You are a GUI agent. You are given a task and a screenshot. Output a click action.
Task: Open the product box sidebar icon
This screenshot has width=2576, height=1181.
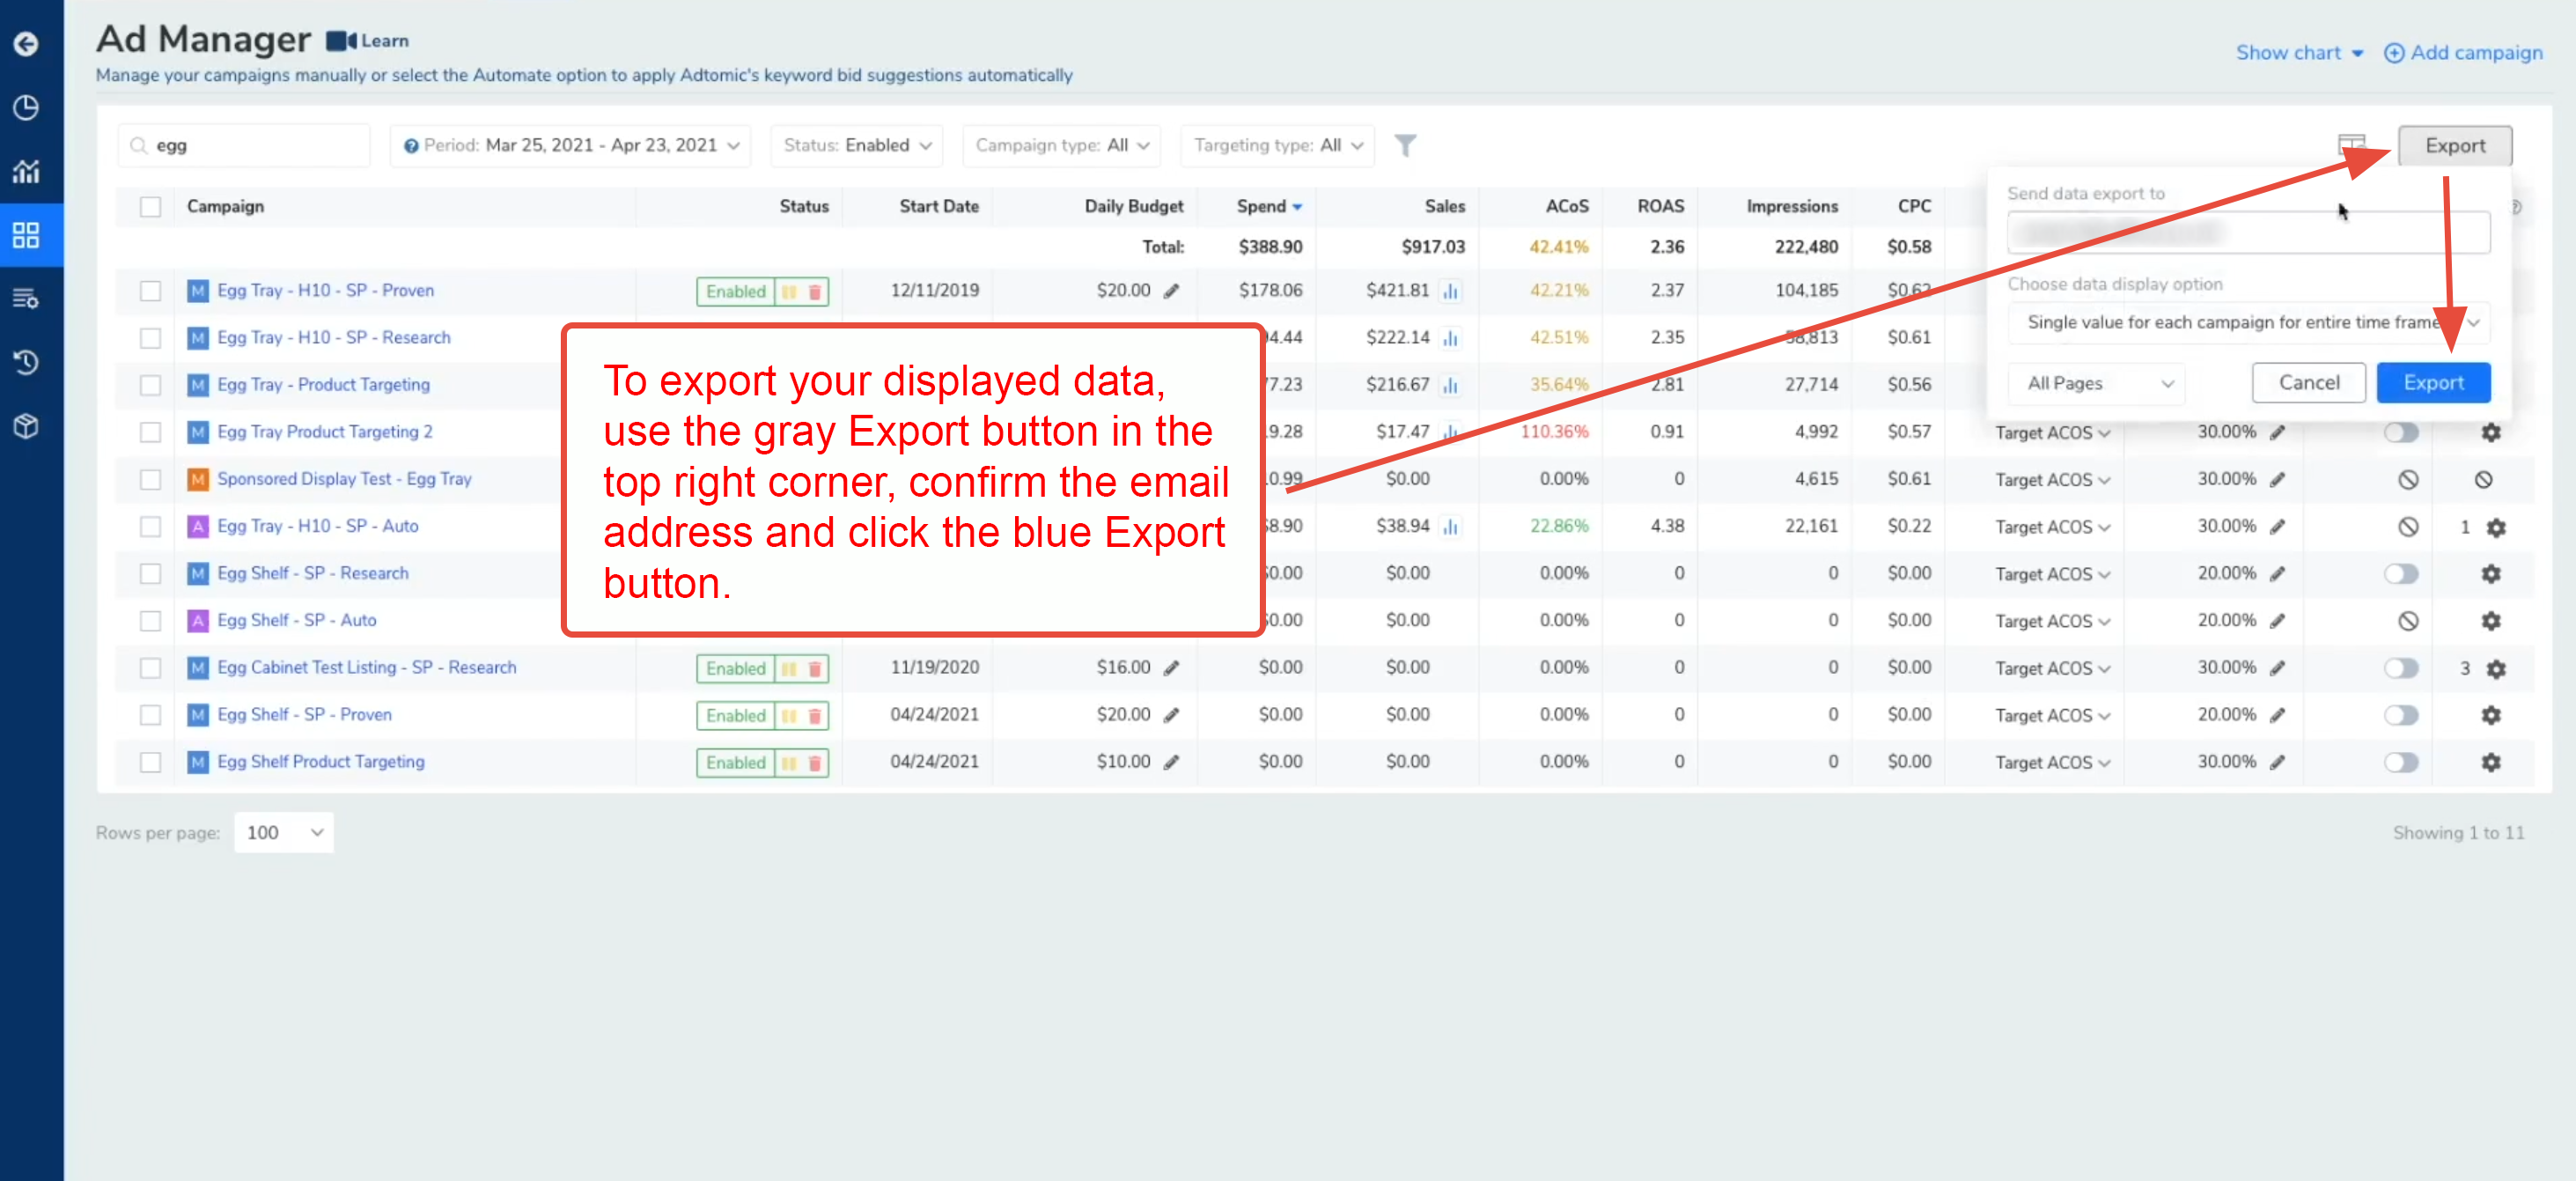(26, 426)
